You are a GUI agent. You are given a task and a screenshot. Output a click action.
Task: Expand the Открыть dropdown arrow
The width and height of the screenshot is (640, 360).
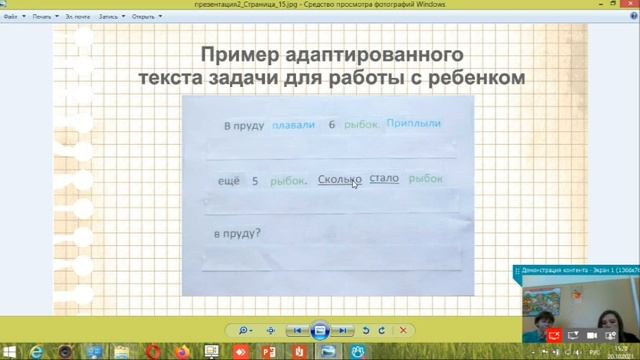click(160, 16)
